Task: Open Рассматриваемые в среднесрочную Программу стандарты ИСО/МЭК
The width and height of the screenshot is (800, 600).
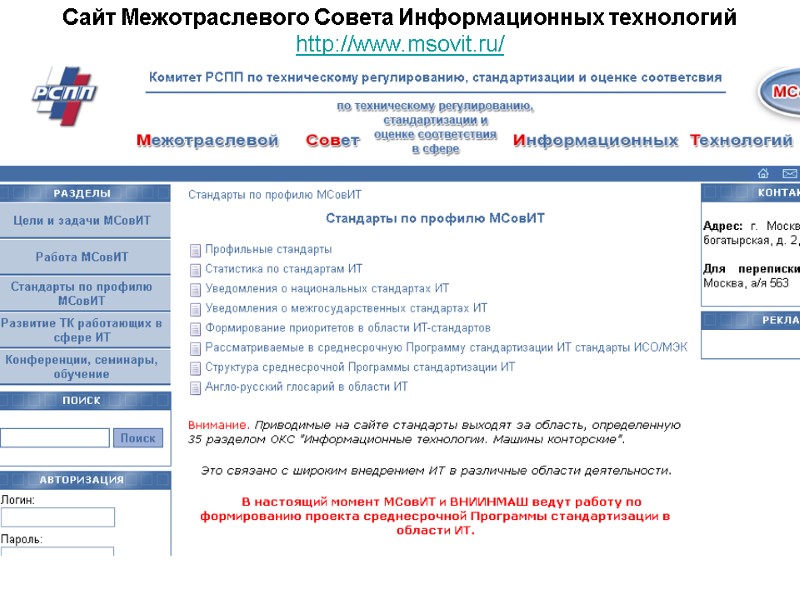Action: tap(446, 347)
